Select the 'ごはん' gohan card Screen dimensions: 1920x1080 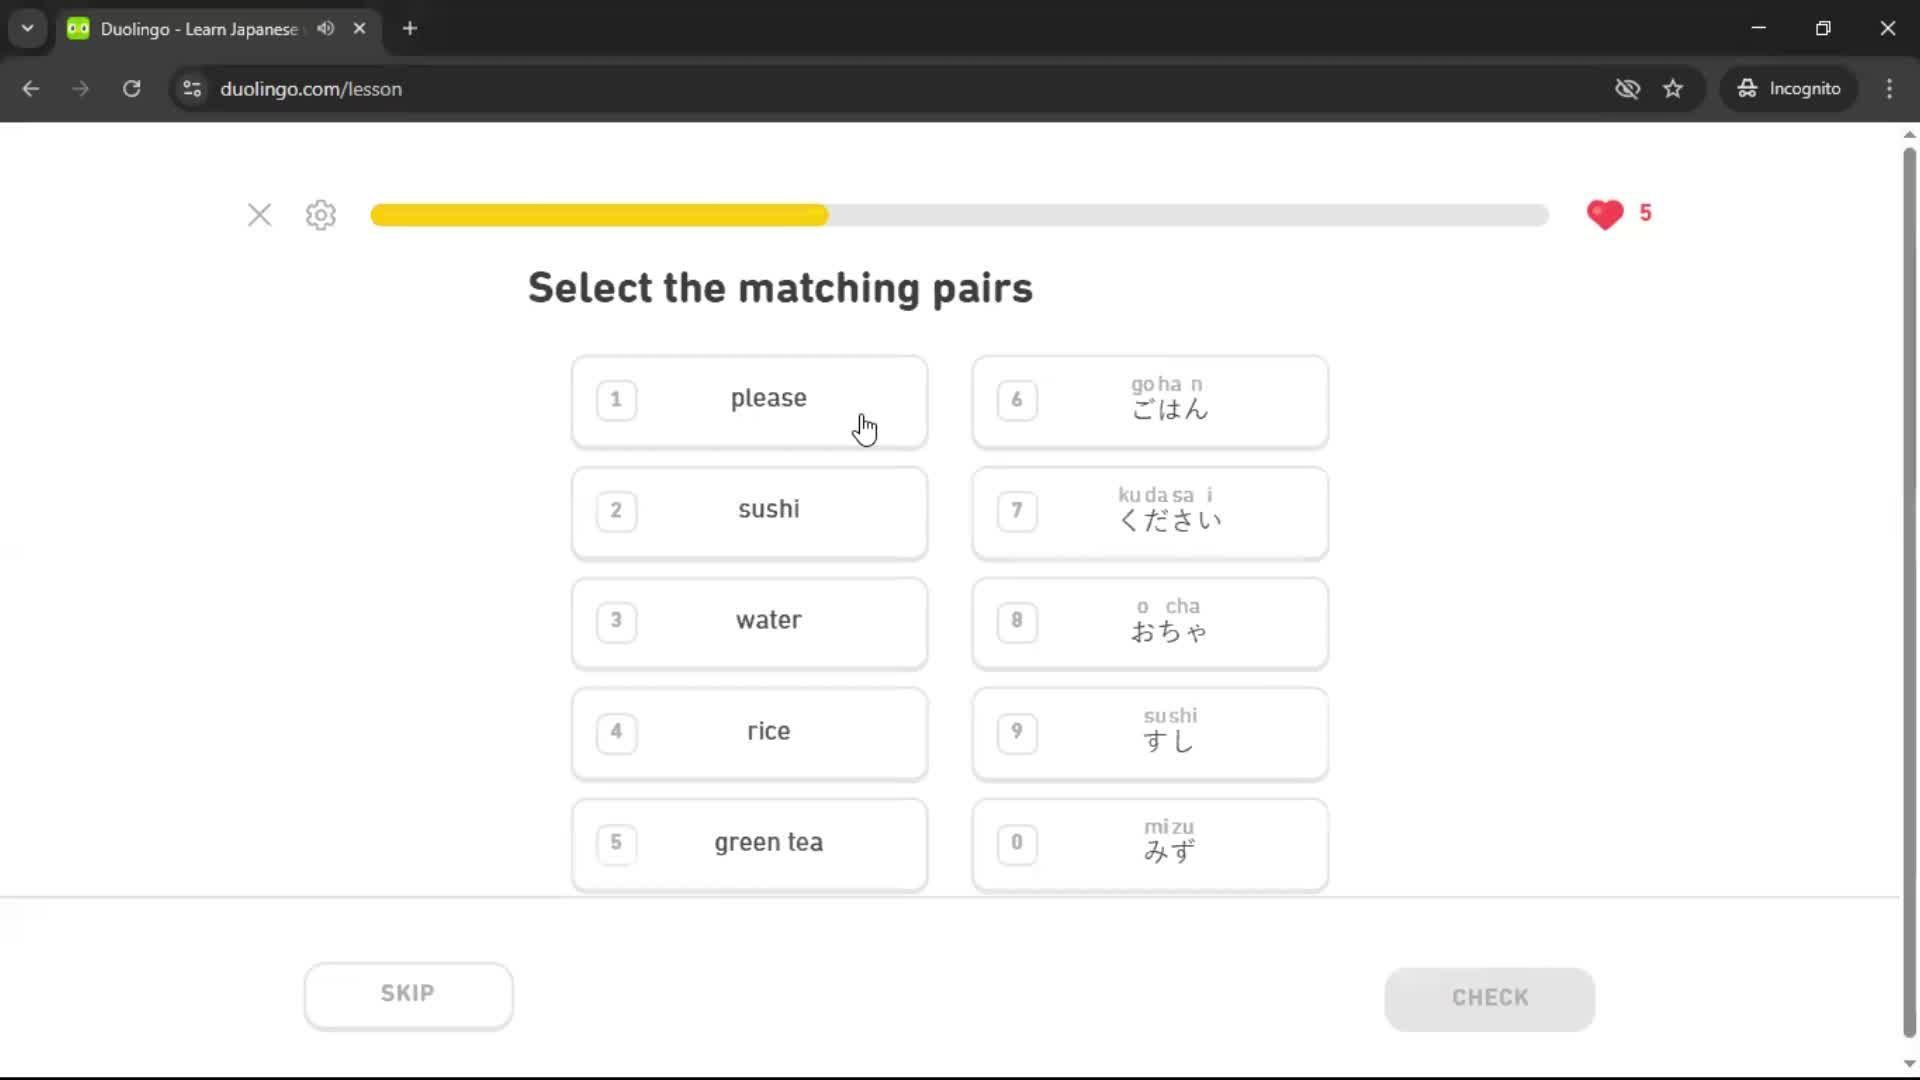click(1150, 400)
